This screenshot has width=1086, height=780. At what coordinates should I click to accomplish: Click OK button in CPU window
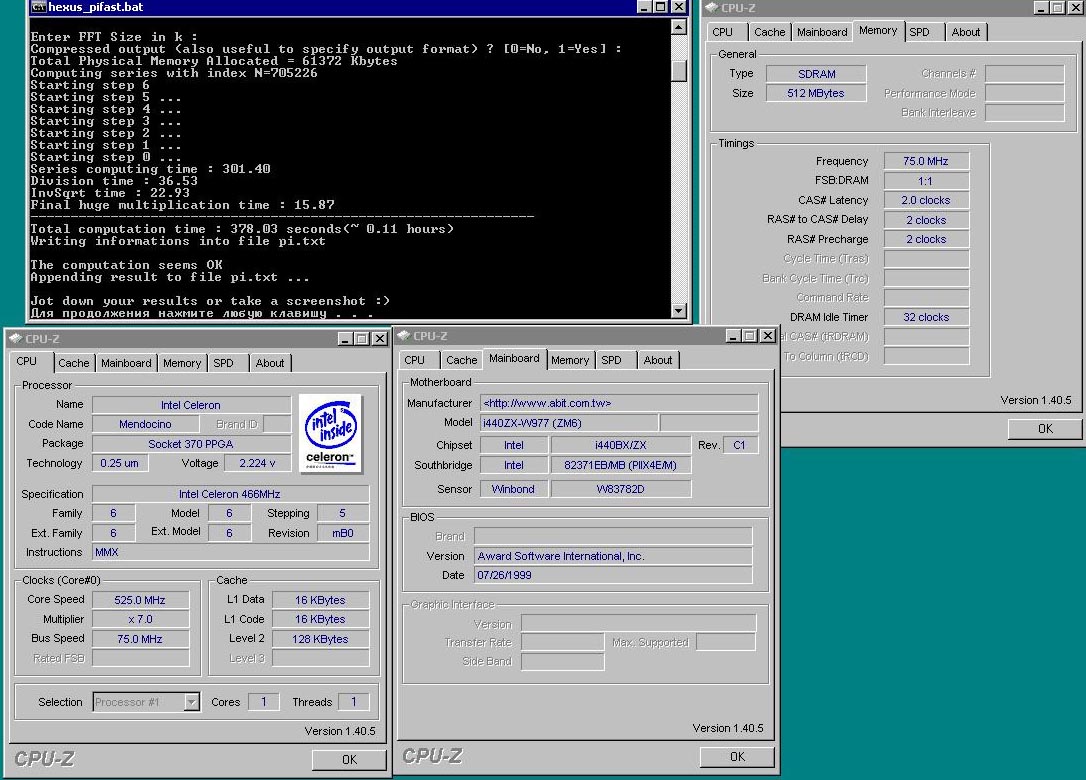[x=349, y=759]
